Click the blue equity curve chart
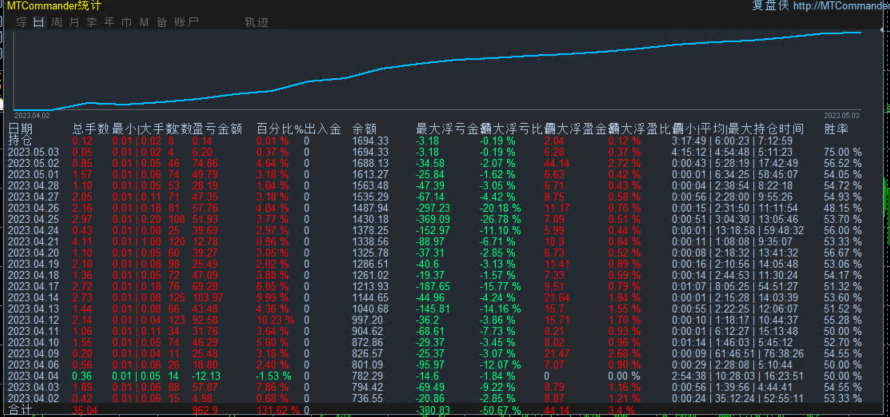Image resolution: width=890 pixels, height=417 pixels. (437, 71)
